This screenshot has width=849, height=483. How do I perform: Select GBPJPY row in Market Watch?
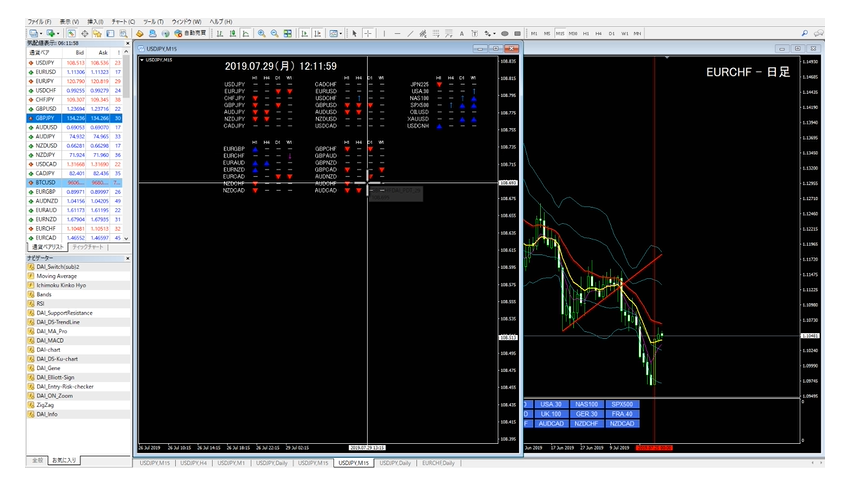pos(74,118)
